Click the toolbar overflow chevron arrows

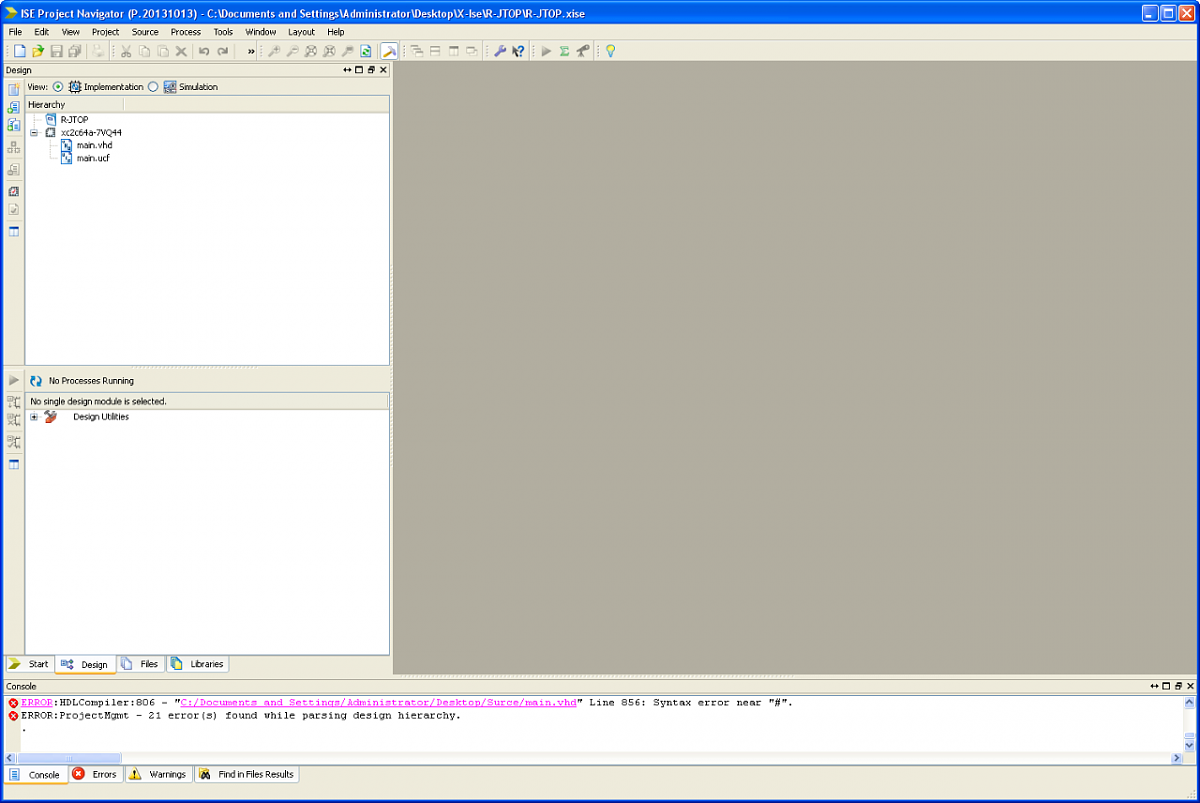coord(251,50)
